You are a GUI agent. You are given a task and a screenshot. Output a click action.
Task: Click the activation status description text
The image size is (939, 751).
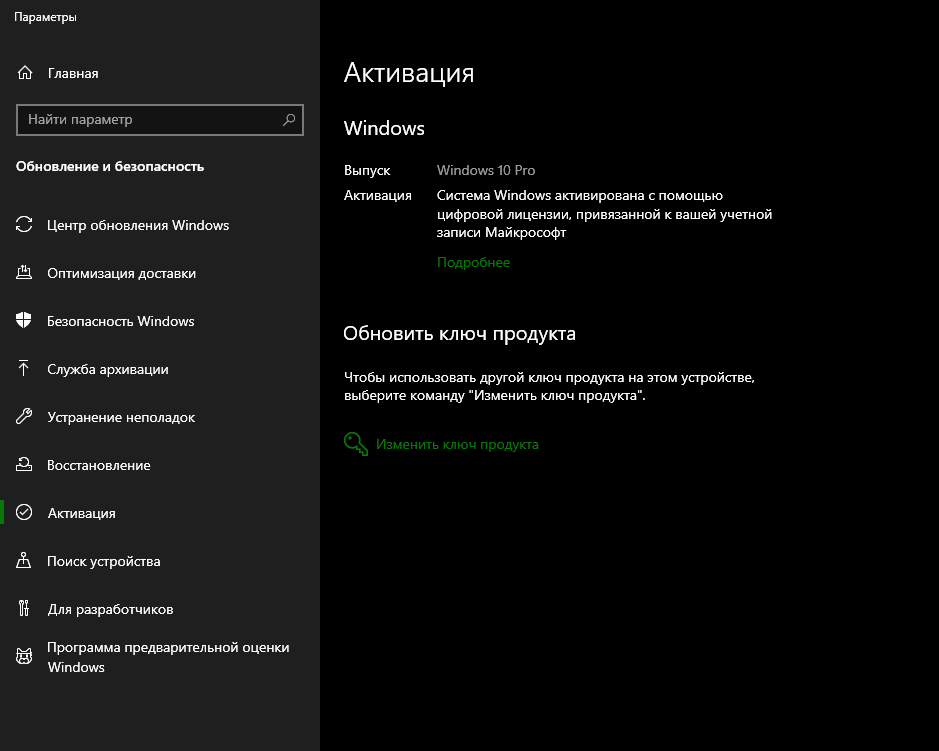click(604, 214)
